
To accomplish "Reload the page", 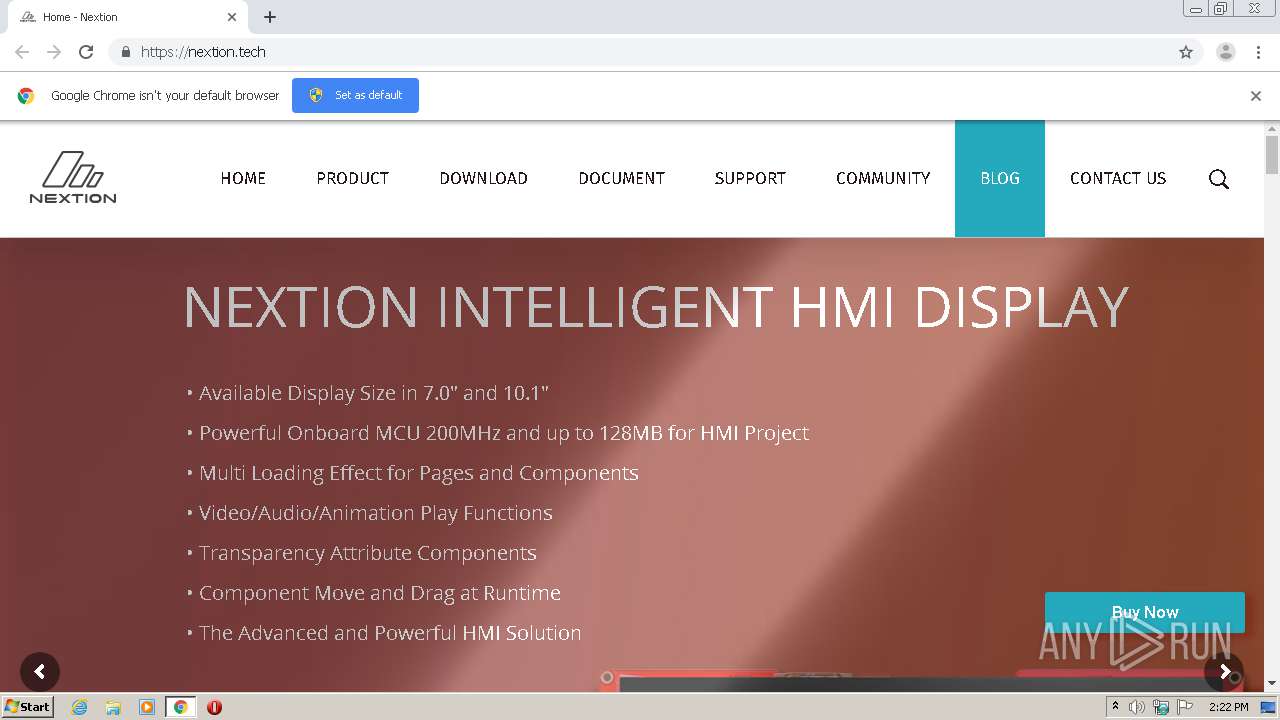I will click(x=86, y=52).
